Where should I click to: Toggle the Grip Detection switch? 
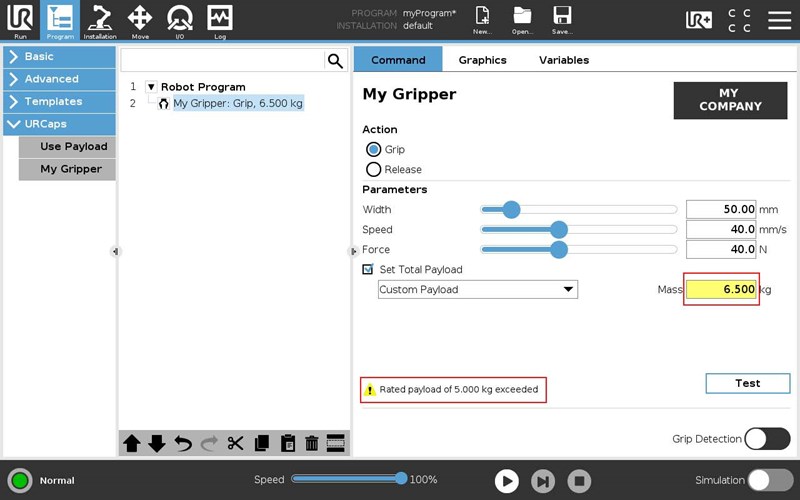767,439
